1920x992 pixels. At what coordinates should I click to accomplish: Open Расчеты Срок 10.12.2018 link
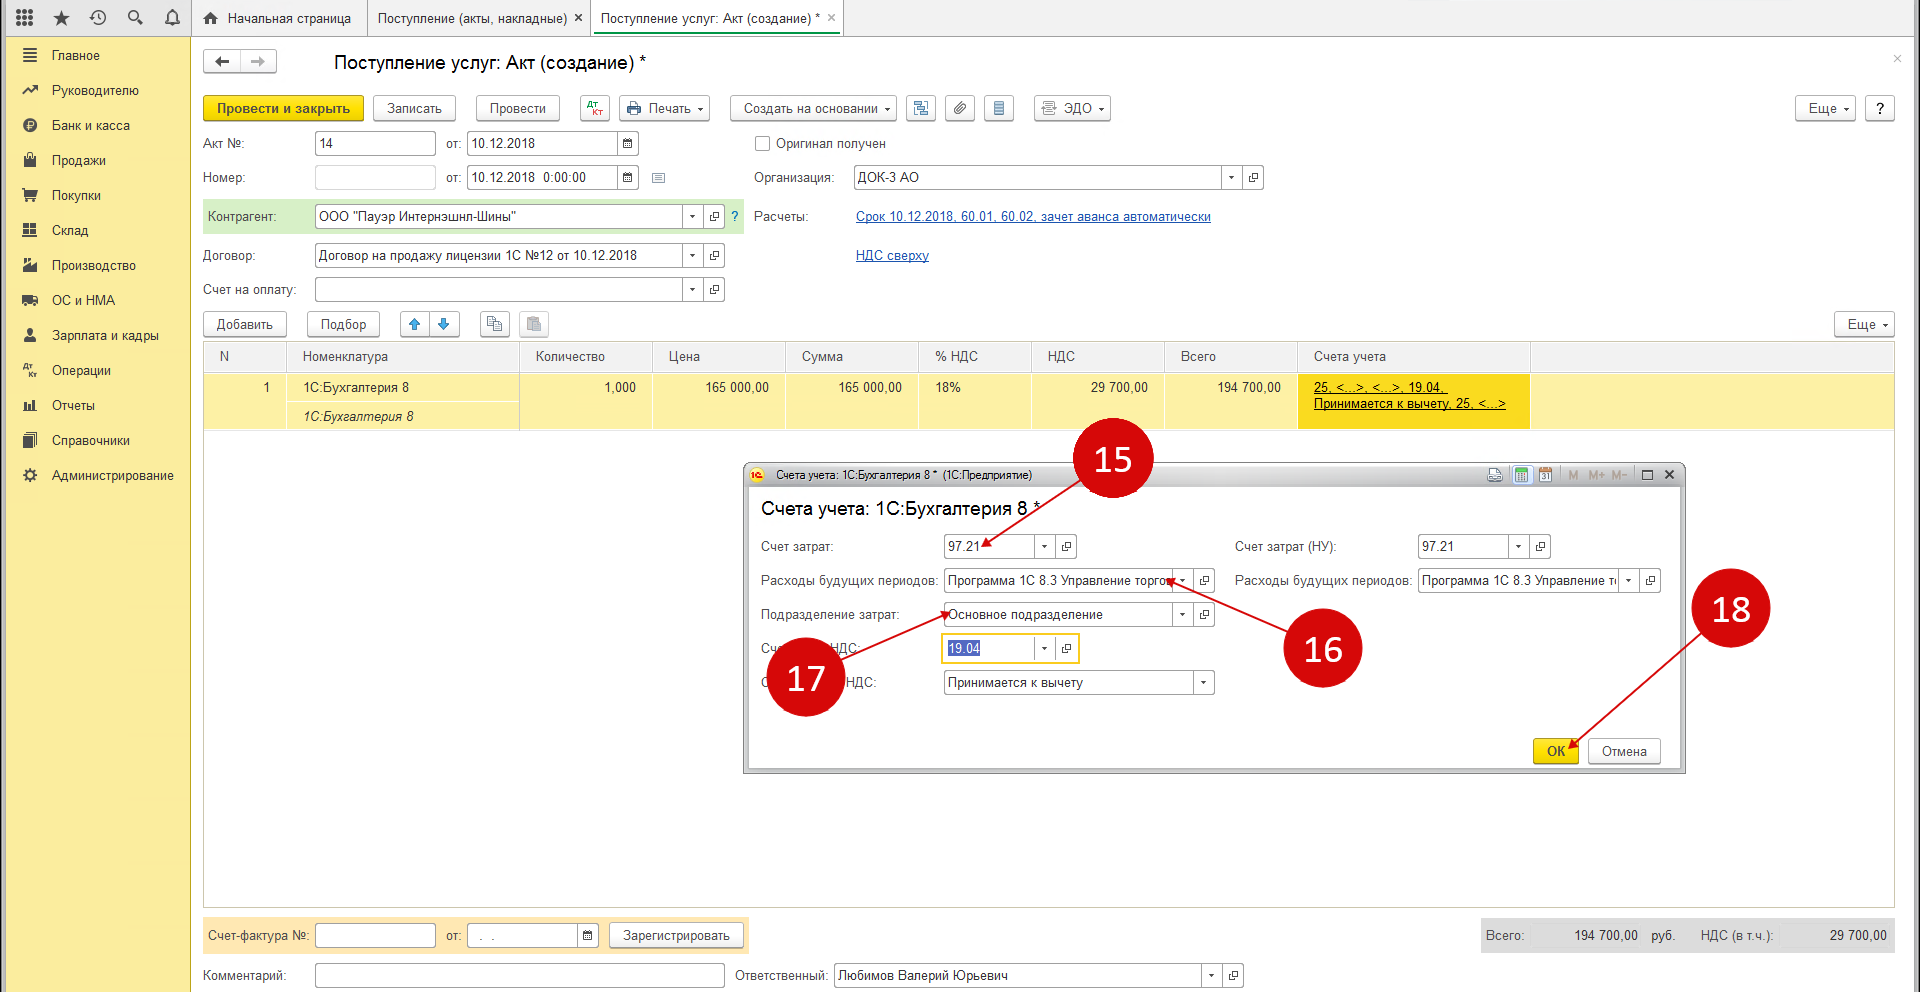[x=1033, y=217]
